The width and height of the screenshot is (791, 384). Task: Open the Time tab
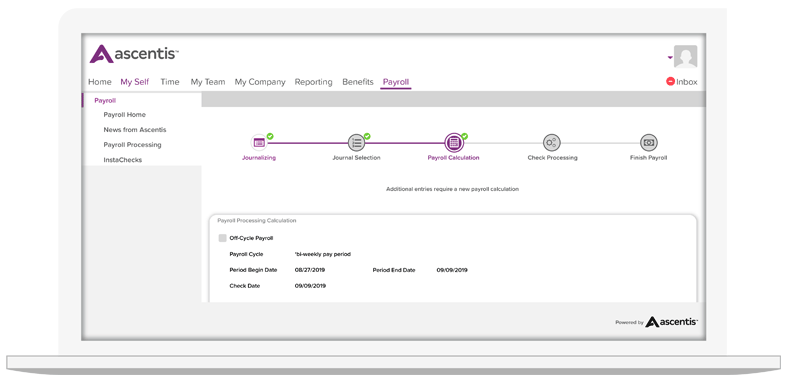pos(170,82)
